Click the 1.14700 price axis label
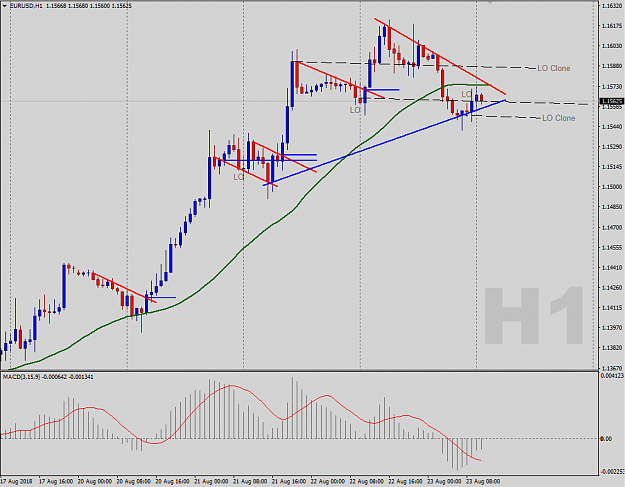This screenshot has width=625, height=487. click(x=612, y=228)
